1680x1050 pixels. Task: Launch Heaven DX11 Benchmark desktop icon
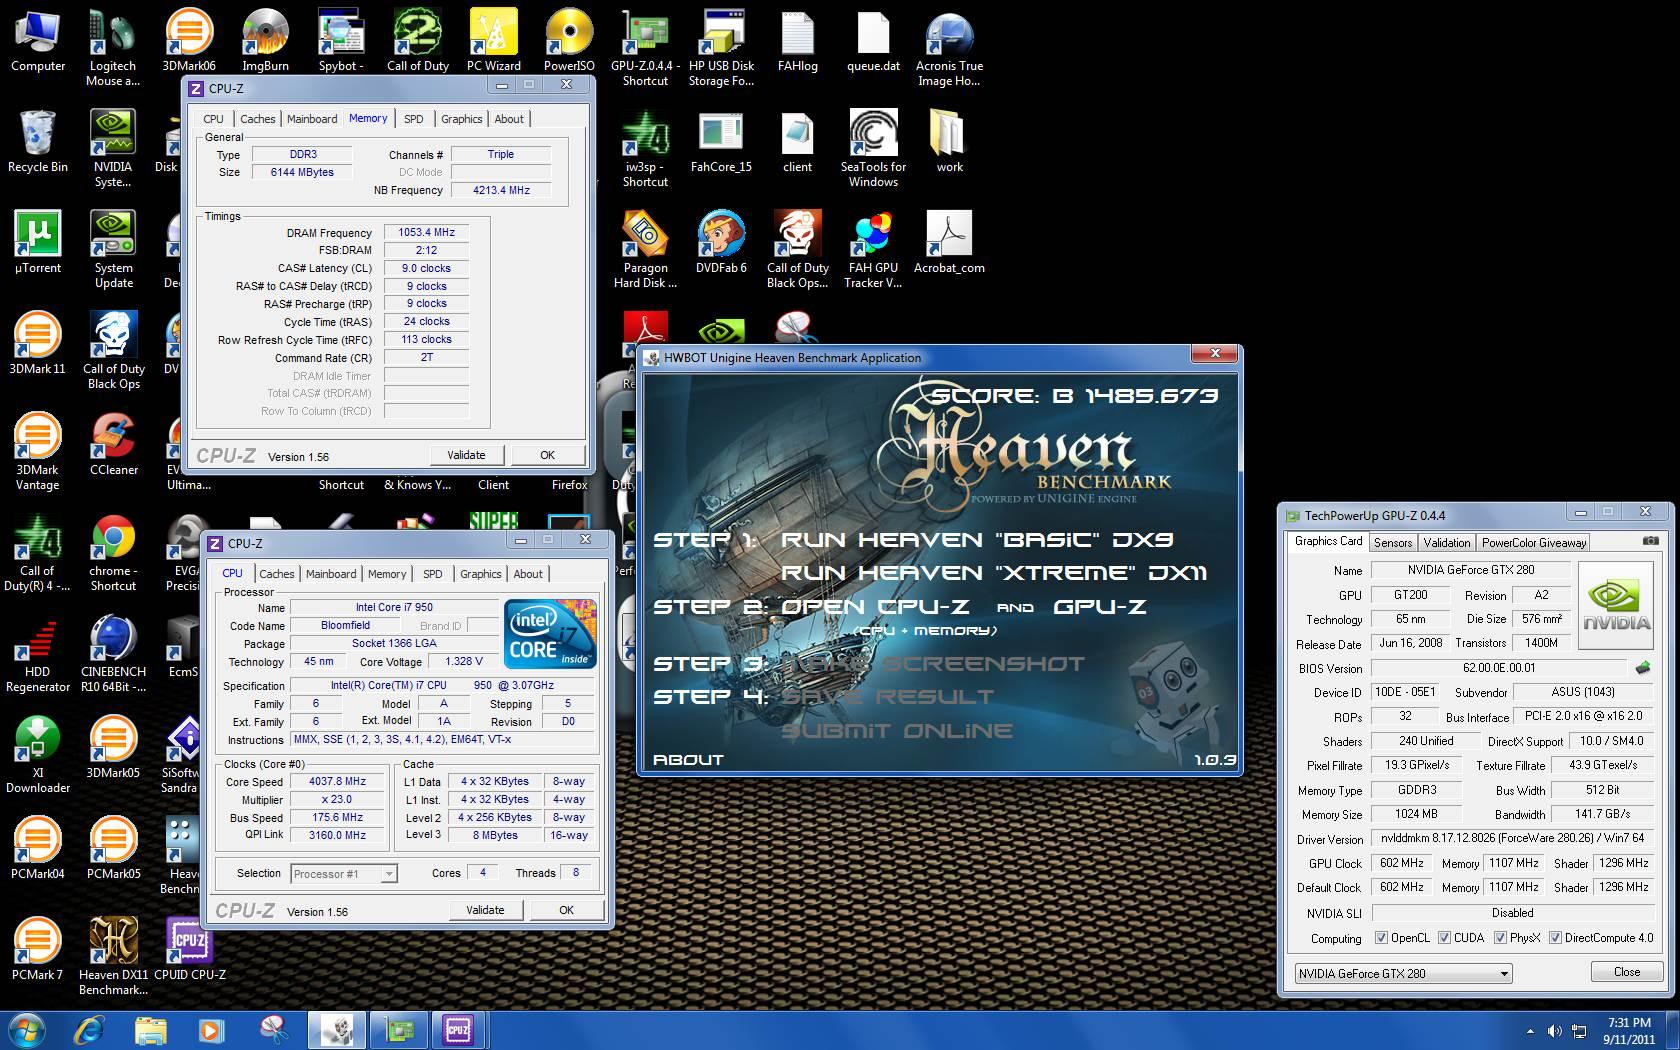[x=113, y=957]
